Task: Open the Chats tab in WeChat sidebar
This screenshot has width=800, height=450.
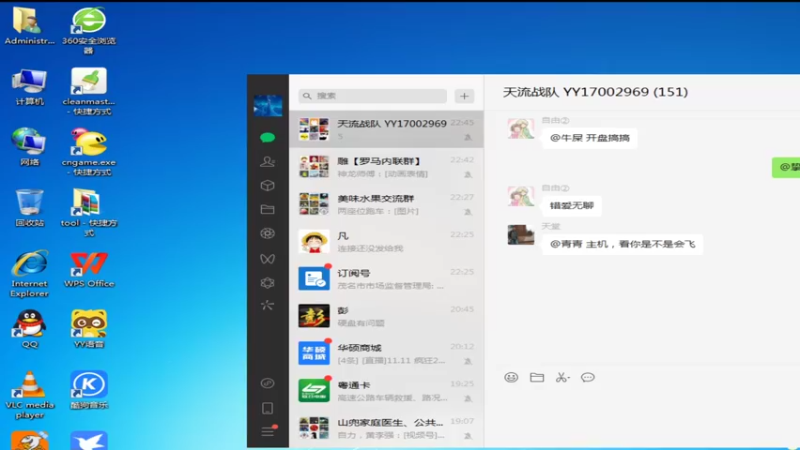Action: pos(267,137)
